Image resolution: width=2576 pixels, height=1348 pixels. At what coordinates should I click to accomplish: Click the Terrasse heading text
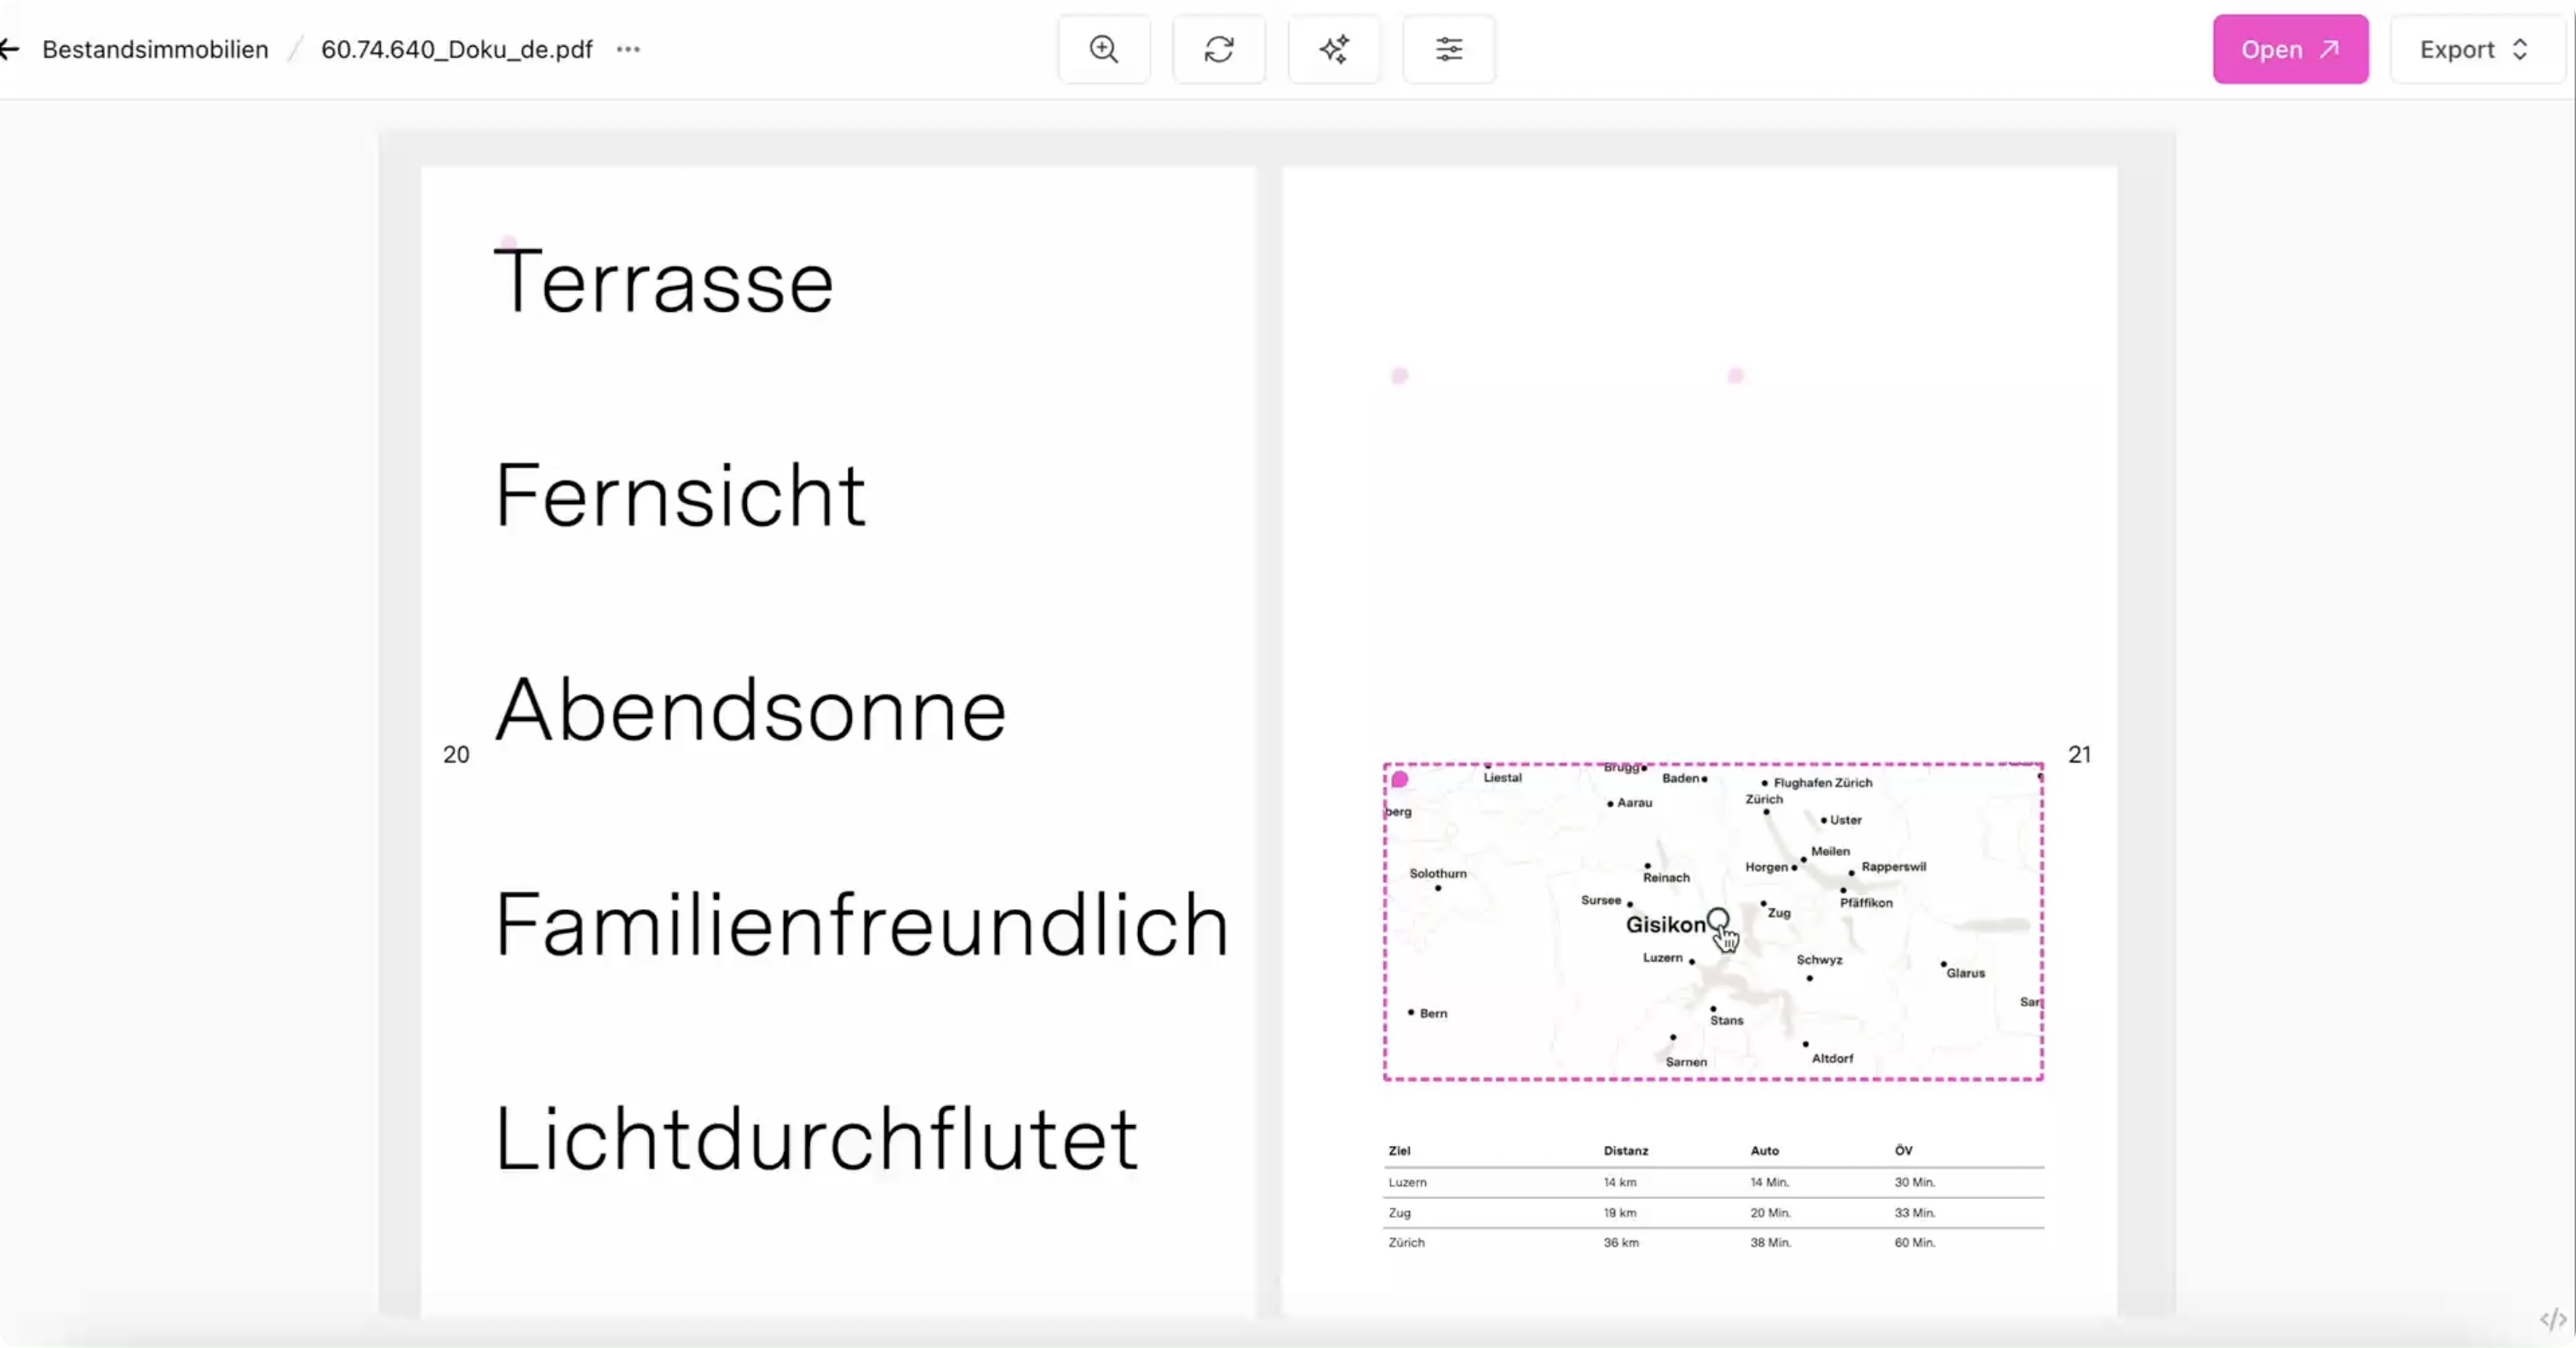tap(664, 282)
